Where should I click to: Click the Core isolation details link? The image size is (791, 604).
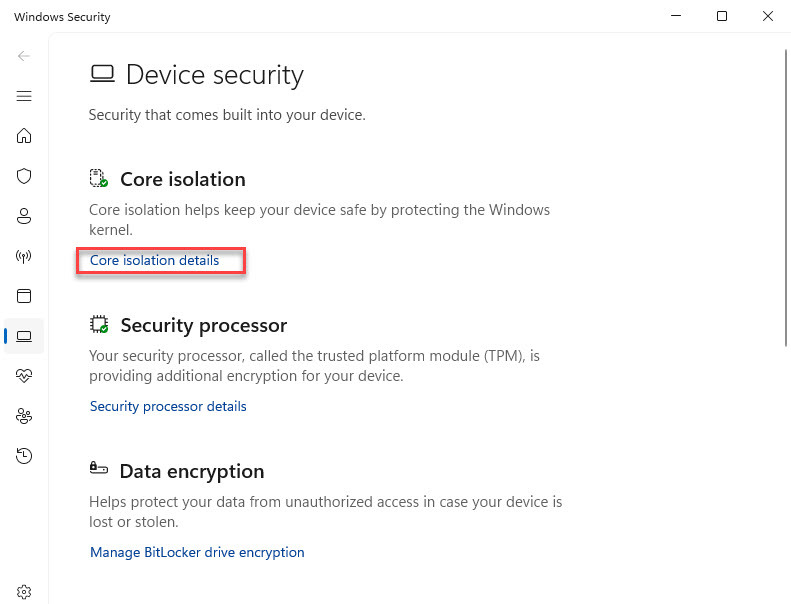point(155,261)
